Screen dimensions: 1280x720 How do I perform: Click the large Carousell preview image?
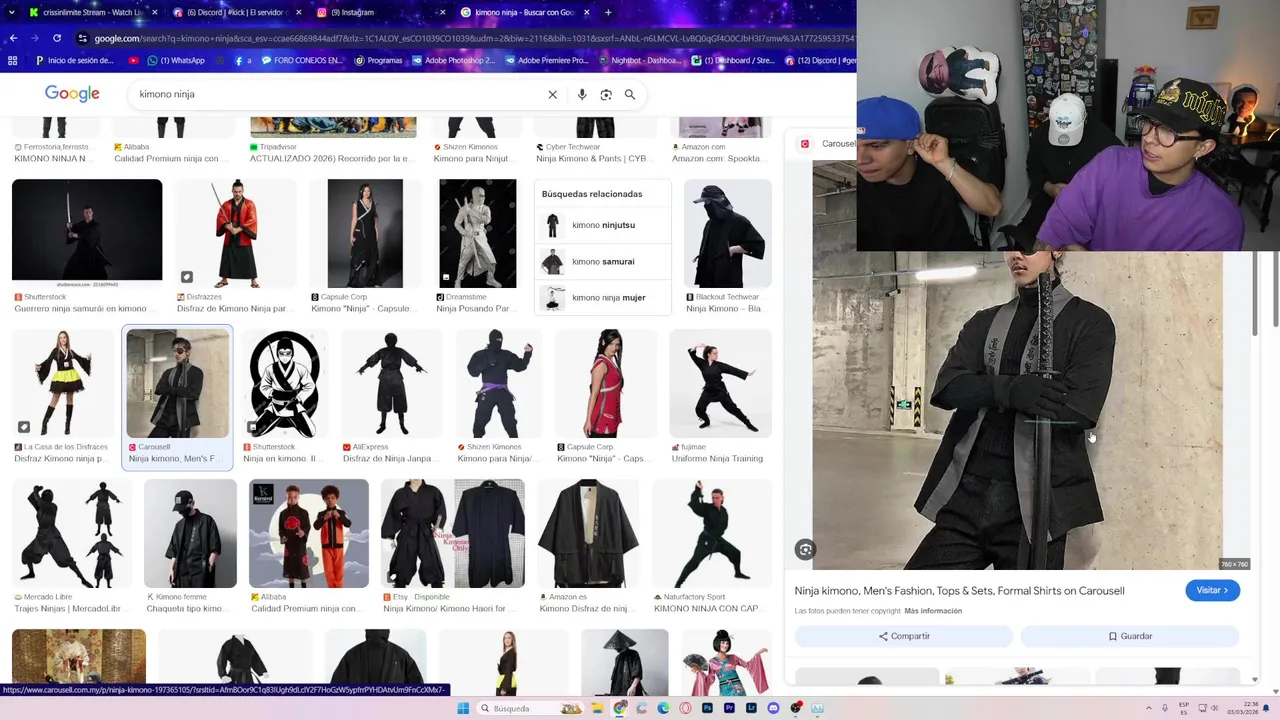1017,410
